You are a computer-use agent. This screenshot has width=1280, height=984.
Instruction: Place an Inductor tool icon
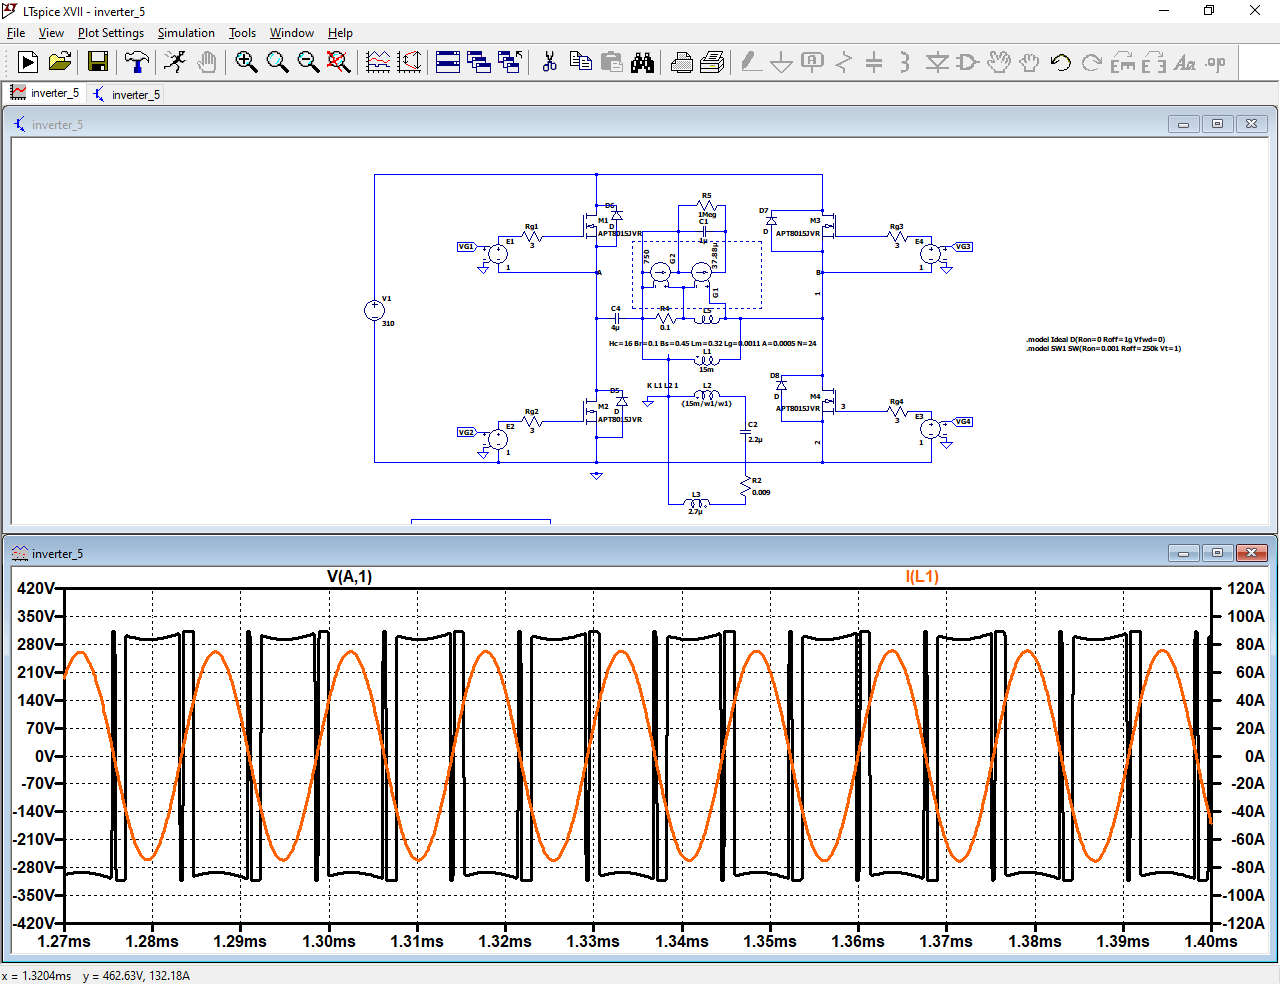click(905, 62)
